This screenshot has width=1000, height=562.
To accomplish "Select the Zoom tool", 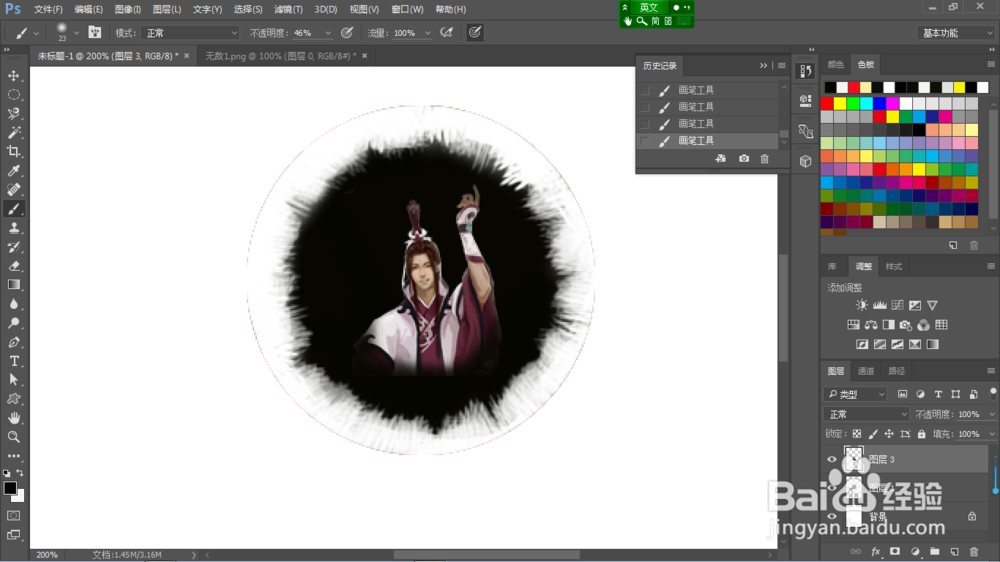I will [13, 437].
